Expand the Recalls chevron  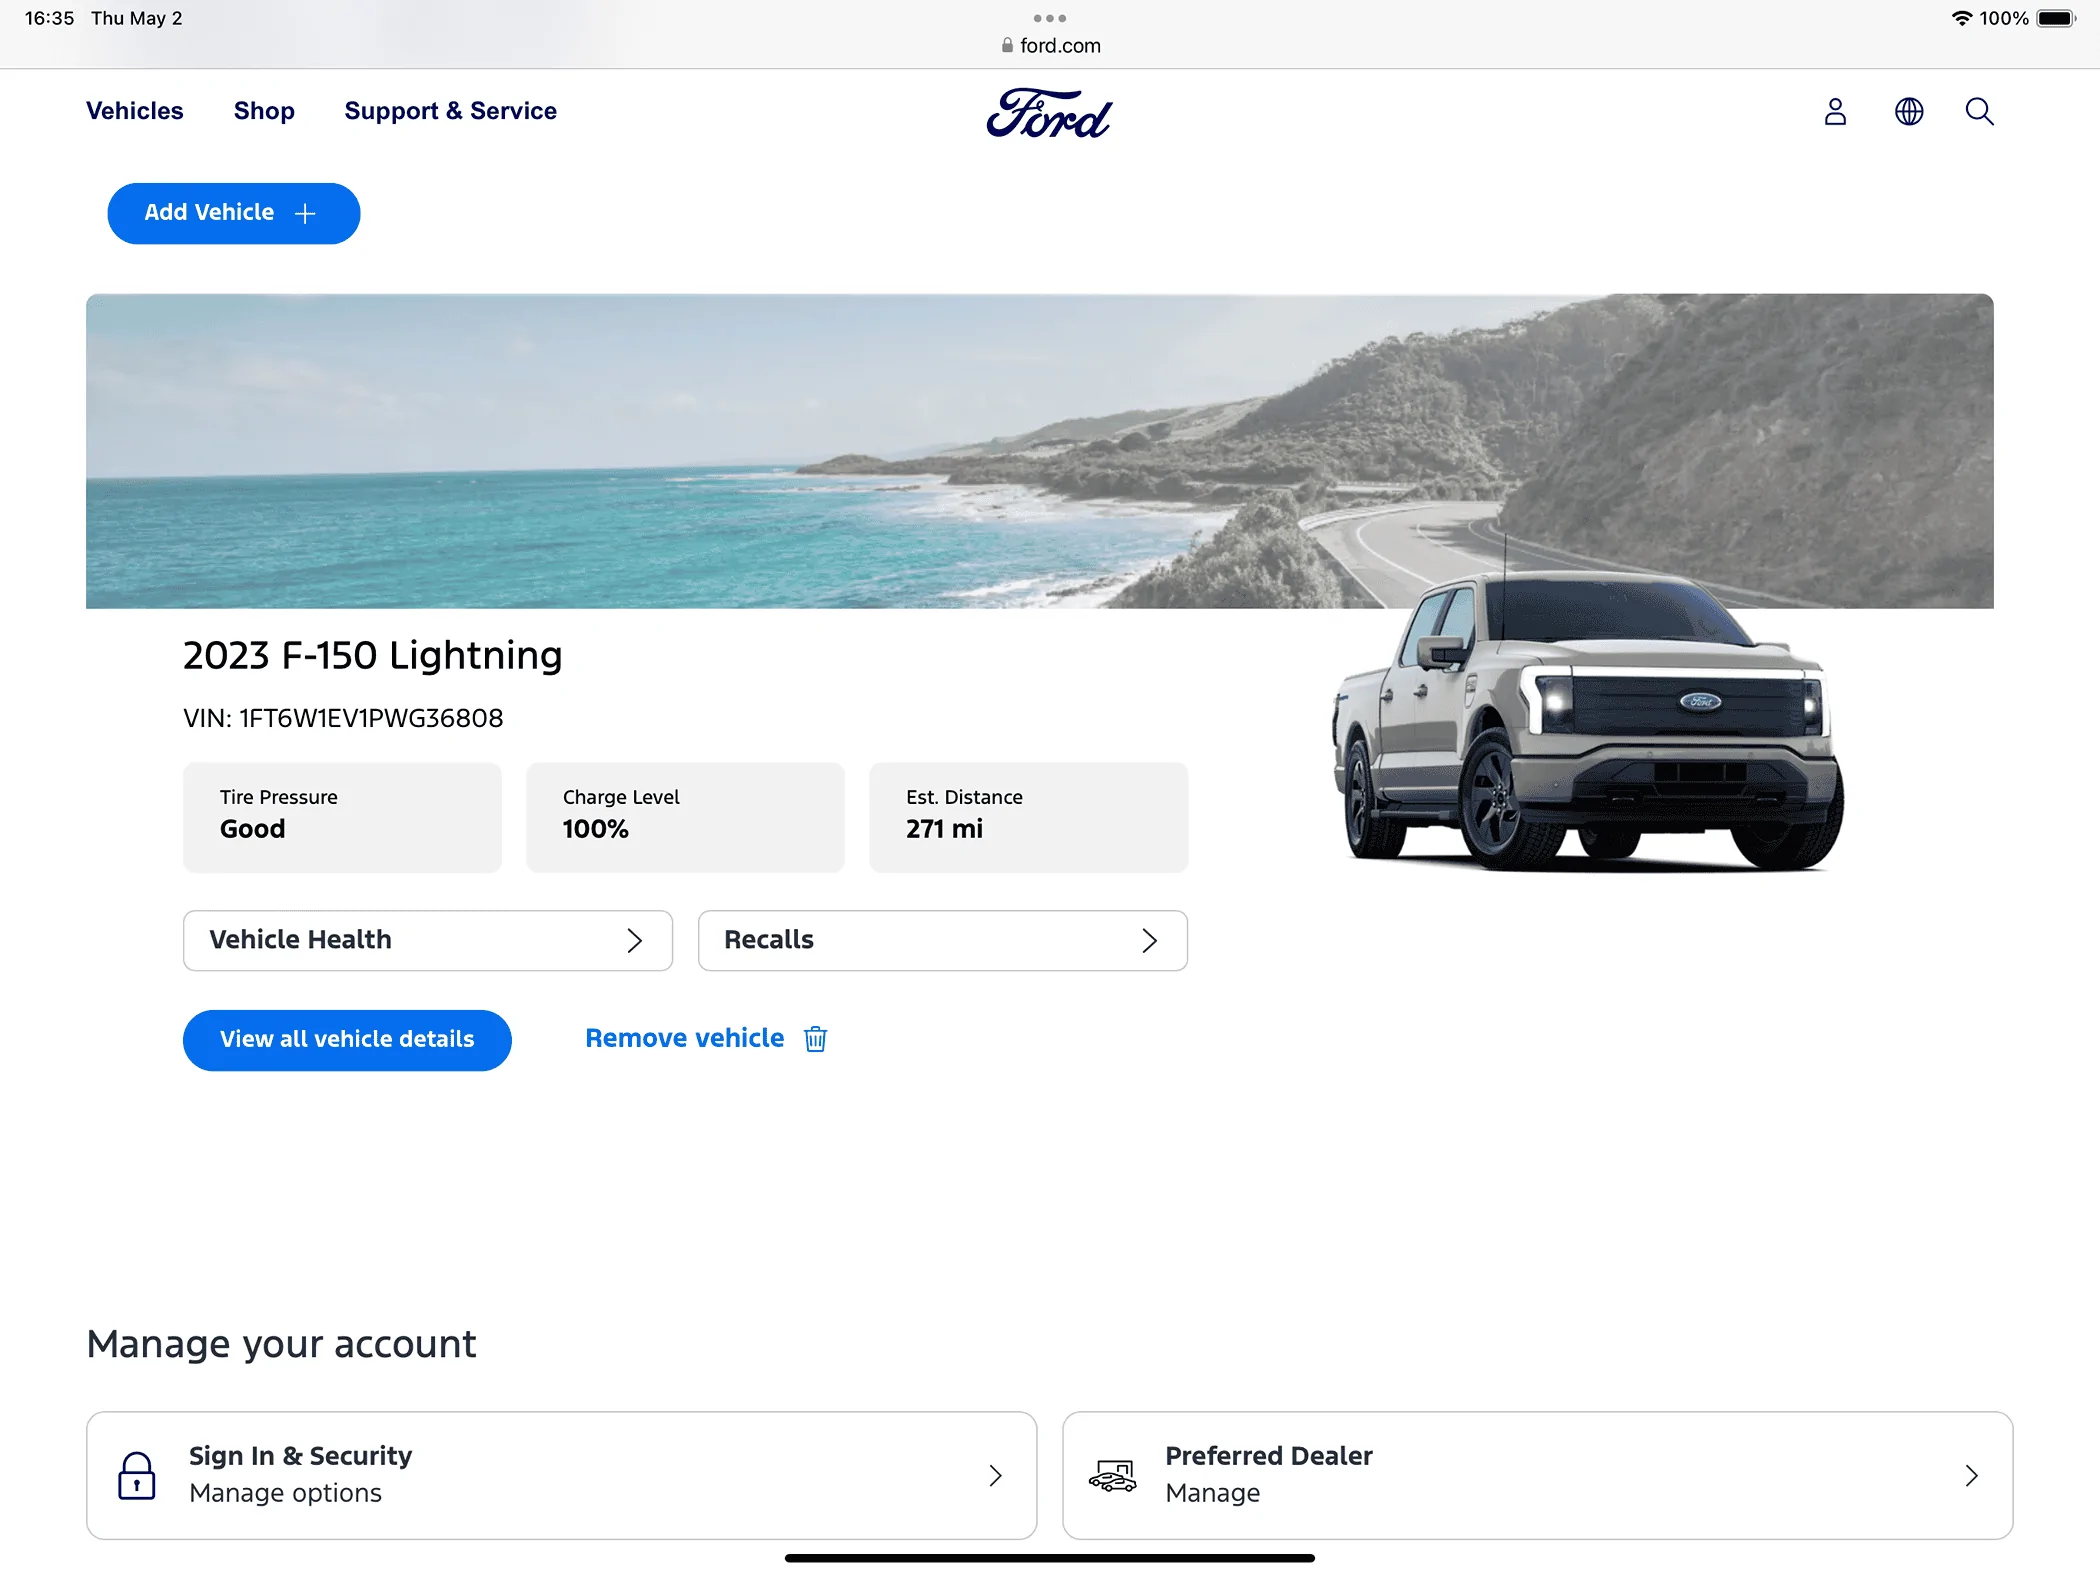pos(1149,940)
